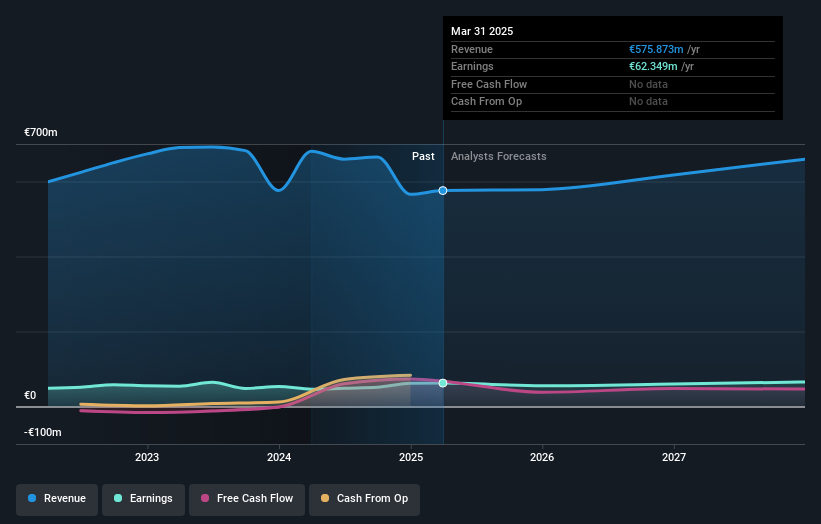Viewport: 821px width, 524px height.
Task: Click the €575.873m revenue value
Action: point(656,49)
